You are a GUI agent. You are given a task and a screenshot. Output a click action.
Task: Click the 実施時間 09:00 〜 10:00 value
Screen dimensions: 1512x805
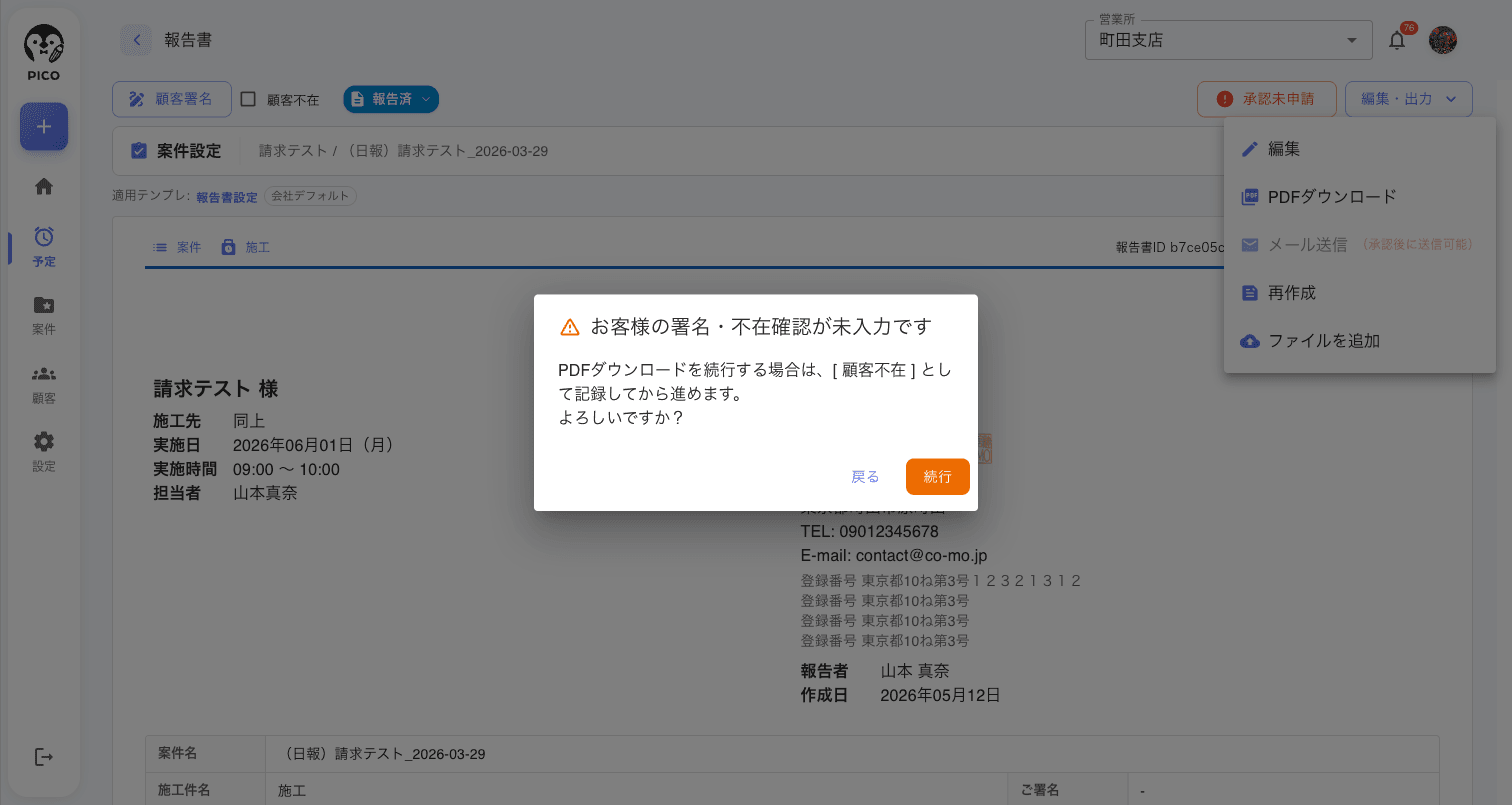pos(286,469)
